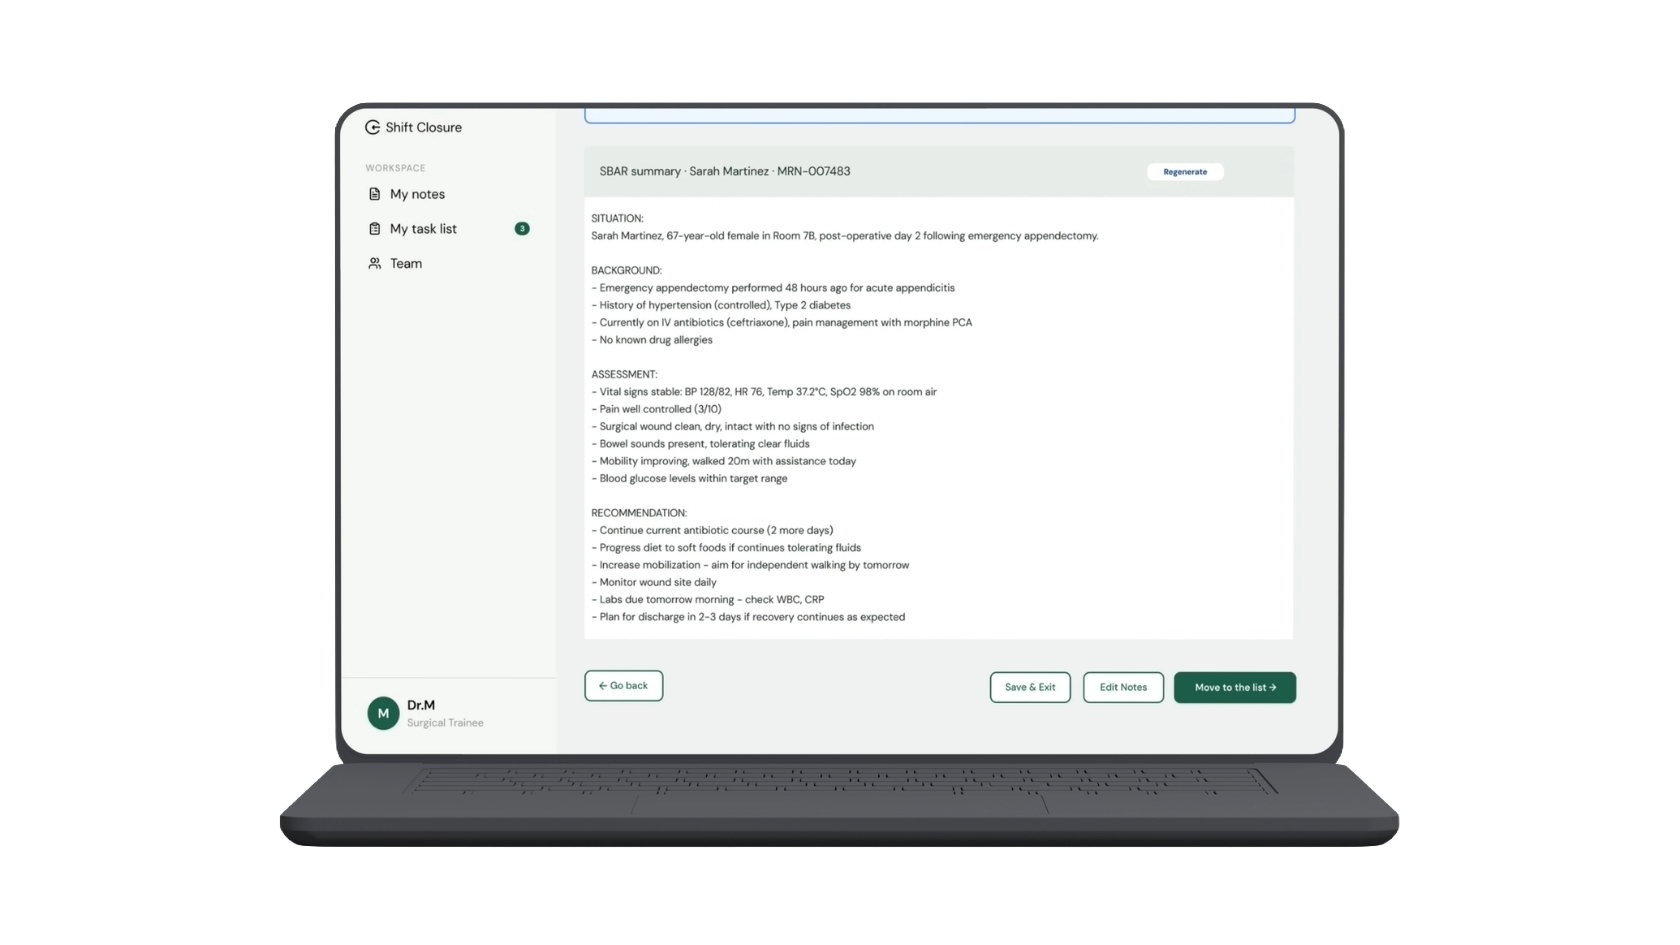Click Save & Exit button

[1030, 687]
